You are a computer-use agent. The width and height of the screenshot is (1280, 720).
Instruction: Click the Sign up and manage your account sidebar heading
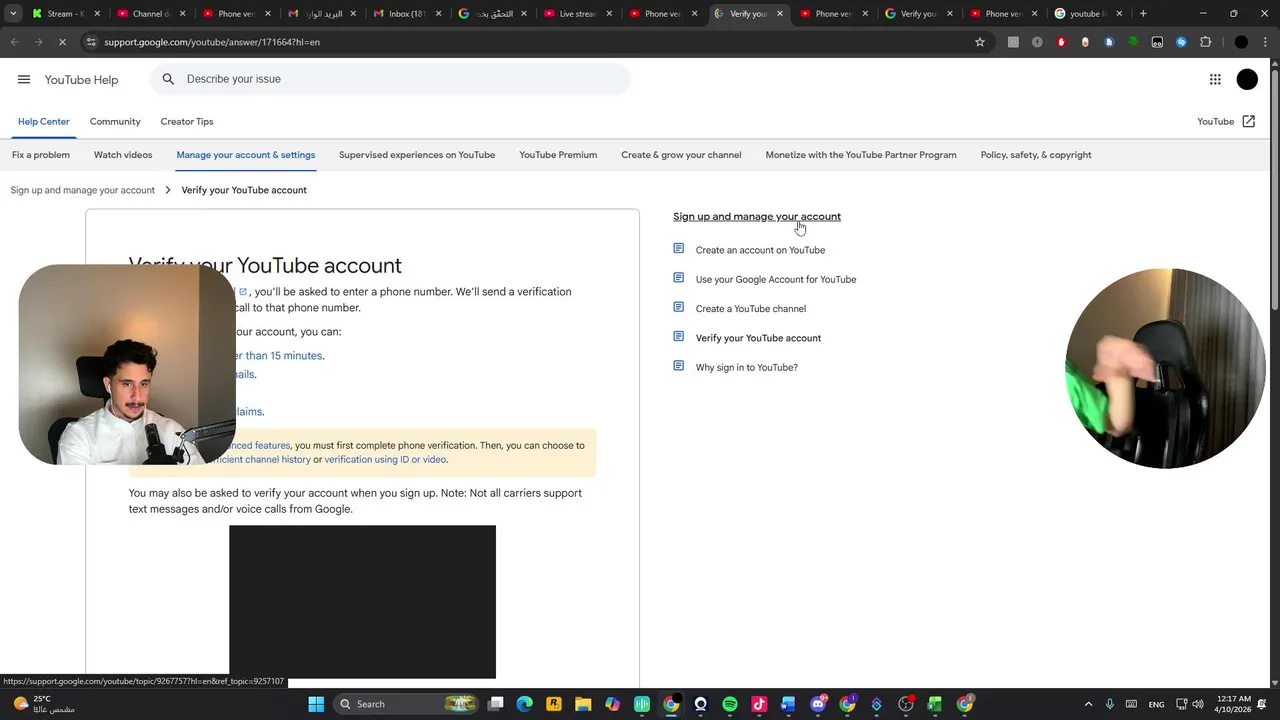[757, 216]
